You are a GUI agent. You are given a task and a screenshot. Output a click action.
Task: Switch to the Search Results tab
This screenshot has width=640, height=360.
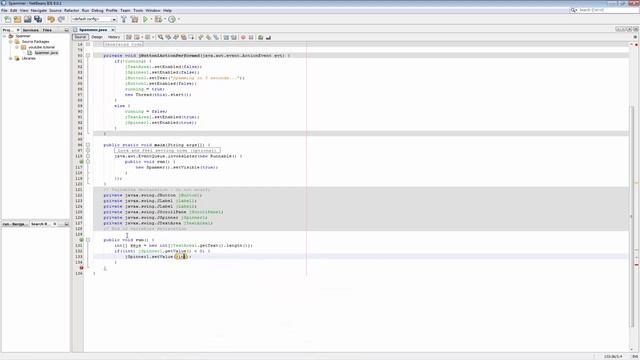40,224
